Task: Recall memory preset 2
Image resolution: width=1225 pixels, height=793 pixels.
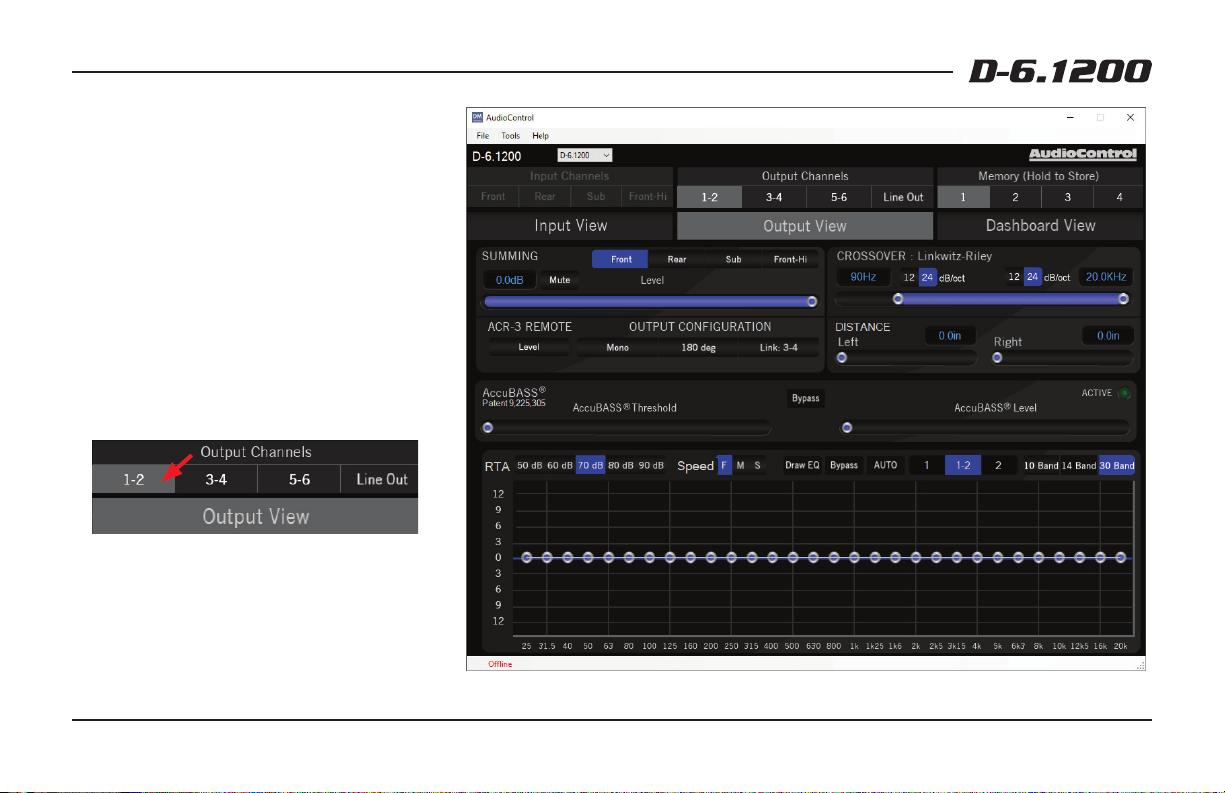Action: pyautogui.click(x=1014, y=197)
